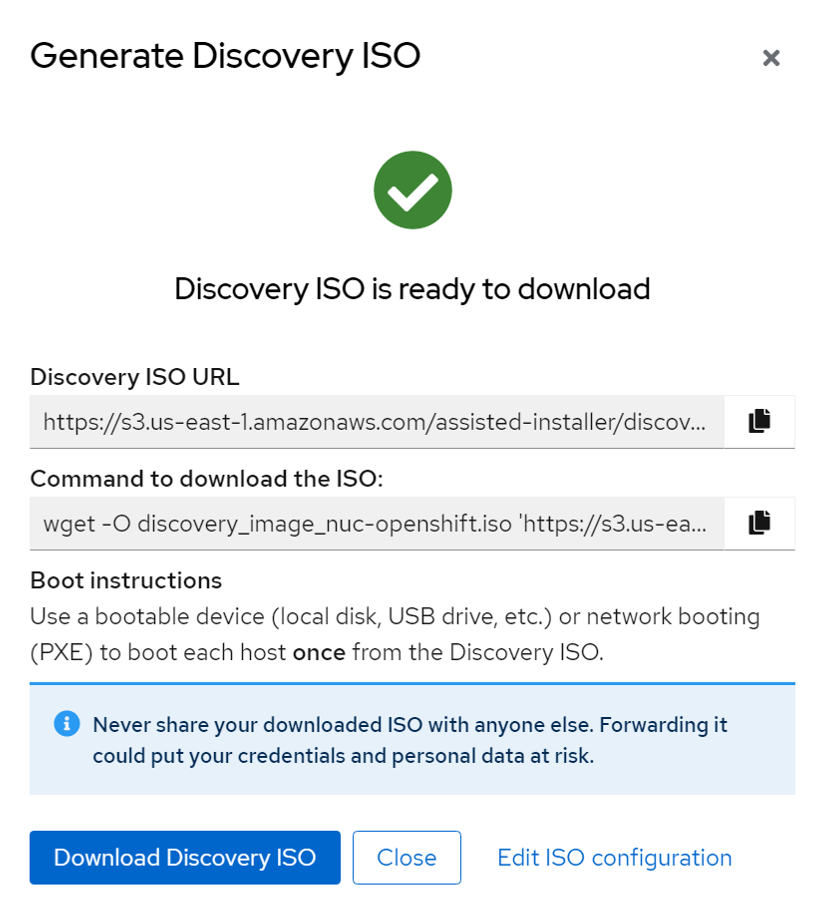Copy the Discovery ISO URL to clipboard
The image size is (826, 914).
point(760,421)
